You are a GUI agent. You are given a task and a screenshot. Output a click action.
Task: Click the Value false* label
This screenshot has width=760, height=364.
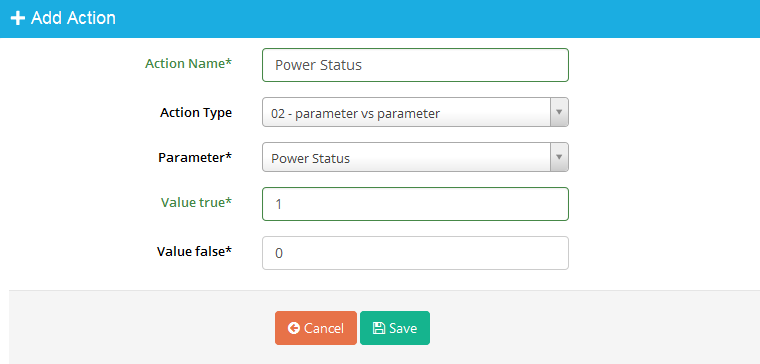194,252
